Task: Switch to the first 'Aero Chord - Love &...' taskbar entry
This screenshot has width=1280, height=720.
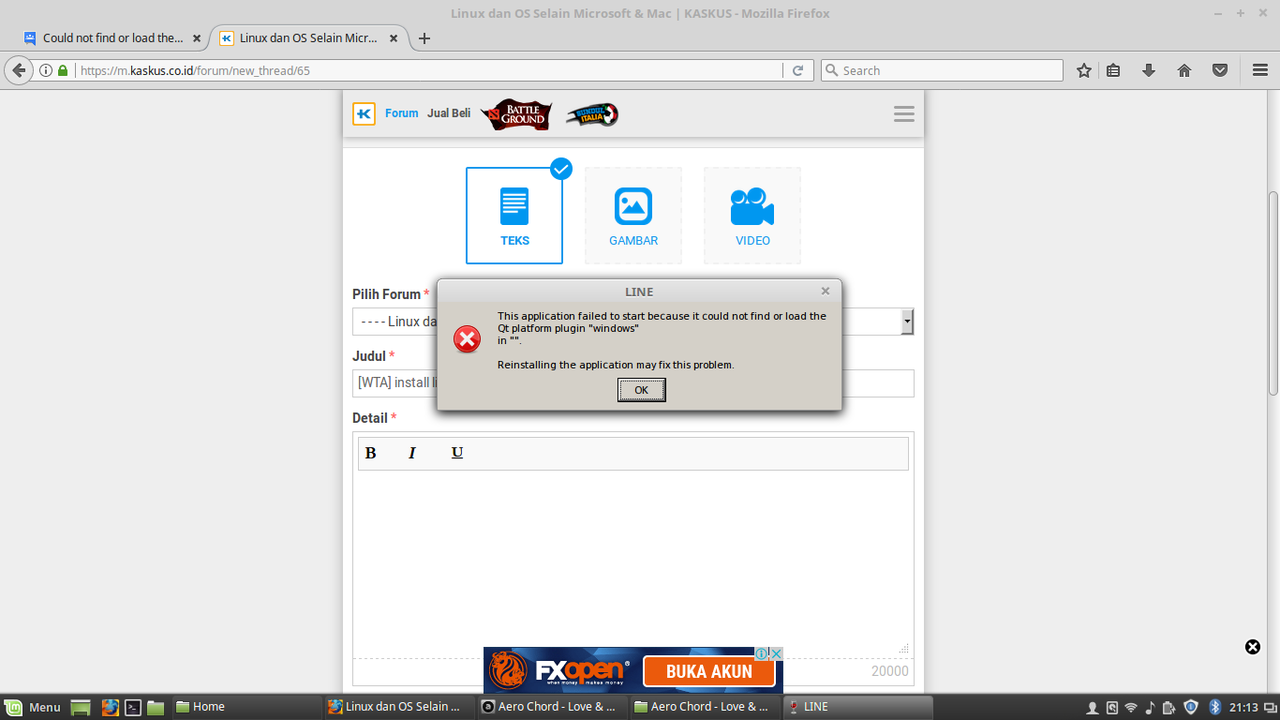Action: 553,707
